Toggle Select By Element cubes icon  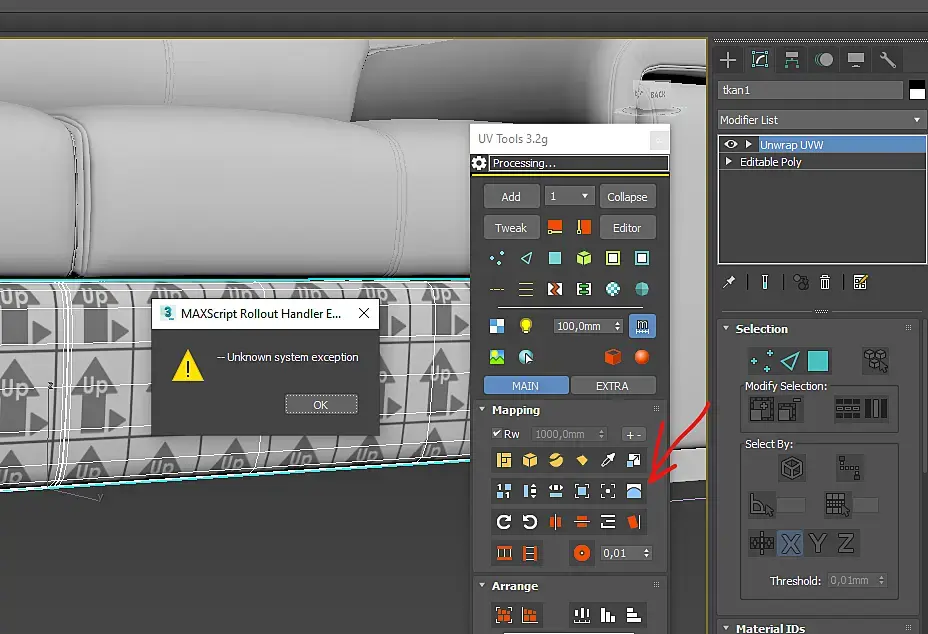click(x=876, y=361)
